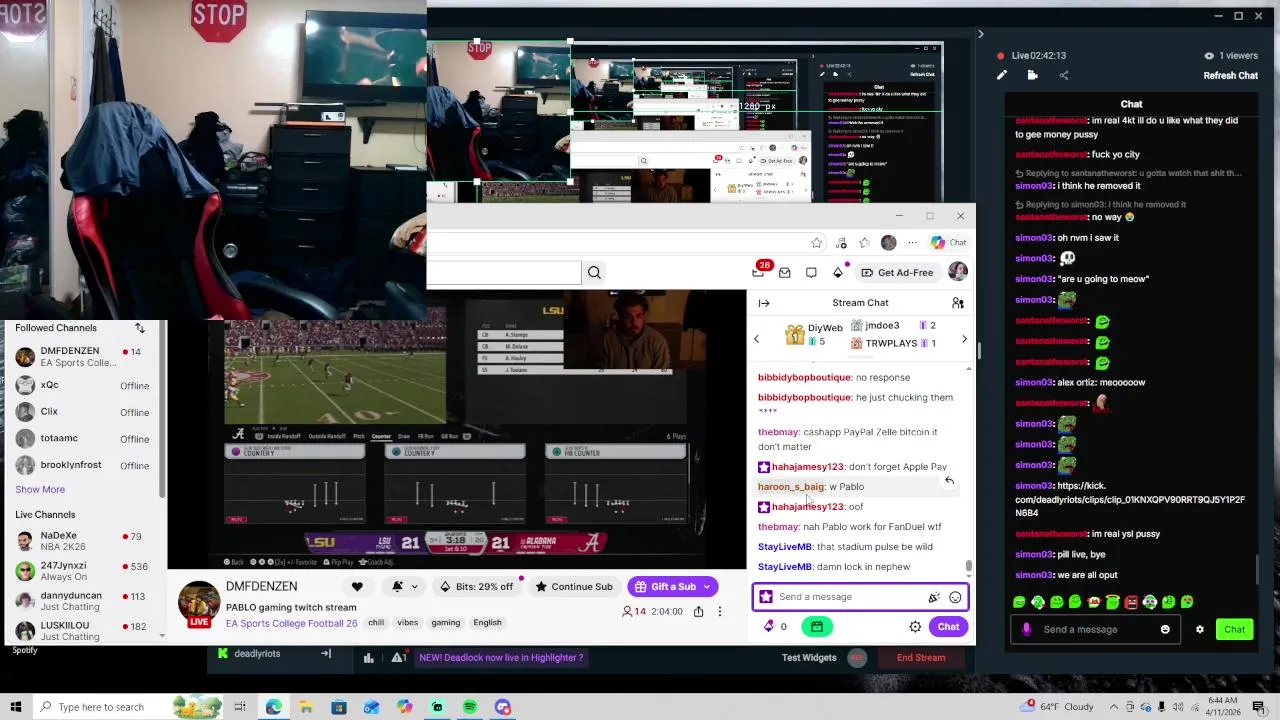
Task: Open the Twitch user avatar menu
Action: [x=957, y=272]
